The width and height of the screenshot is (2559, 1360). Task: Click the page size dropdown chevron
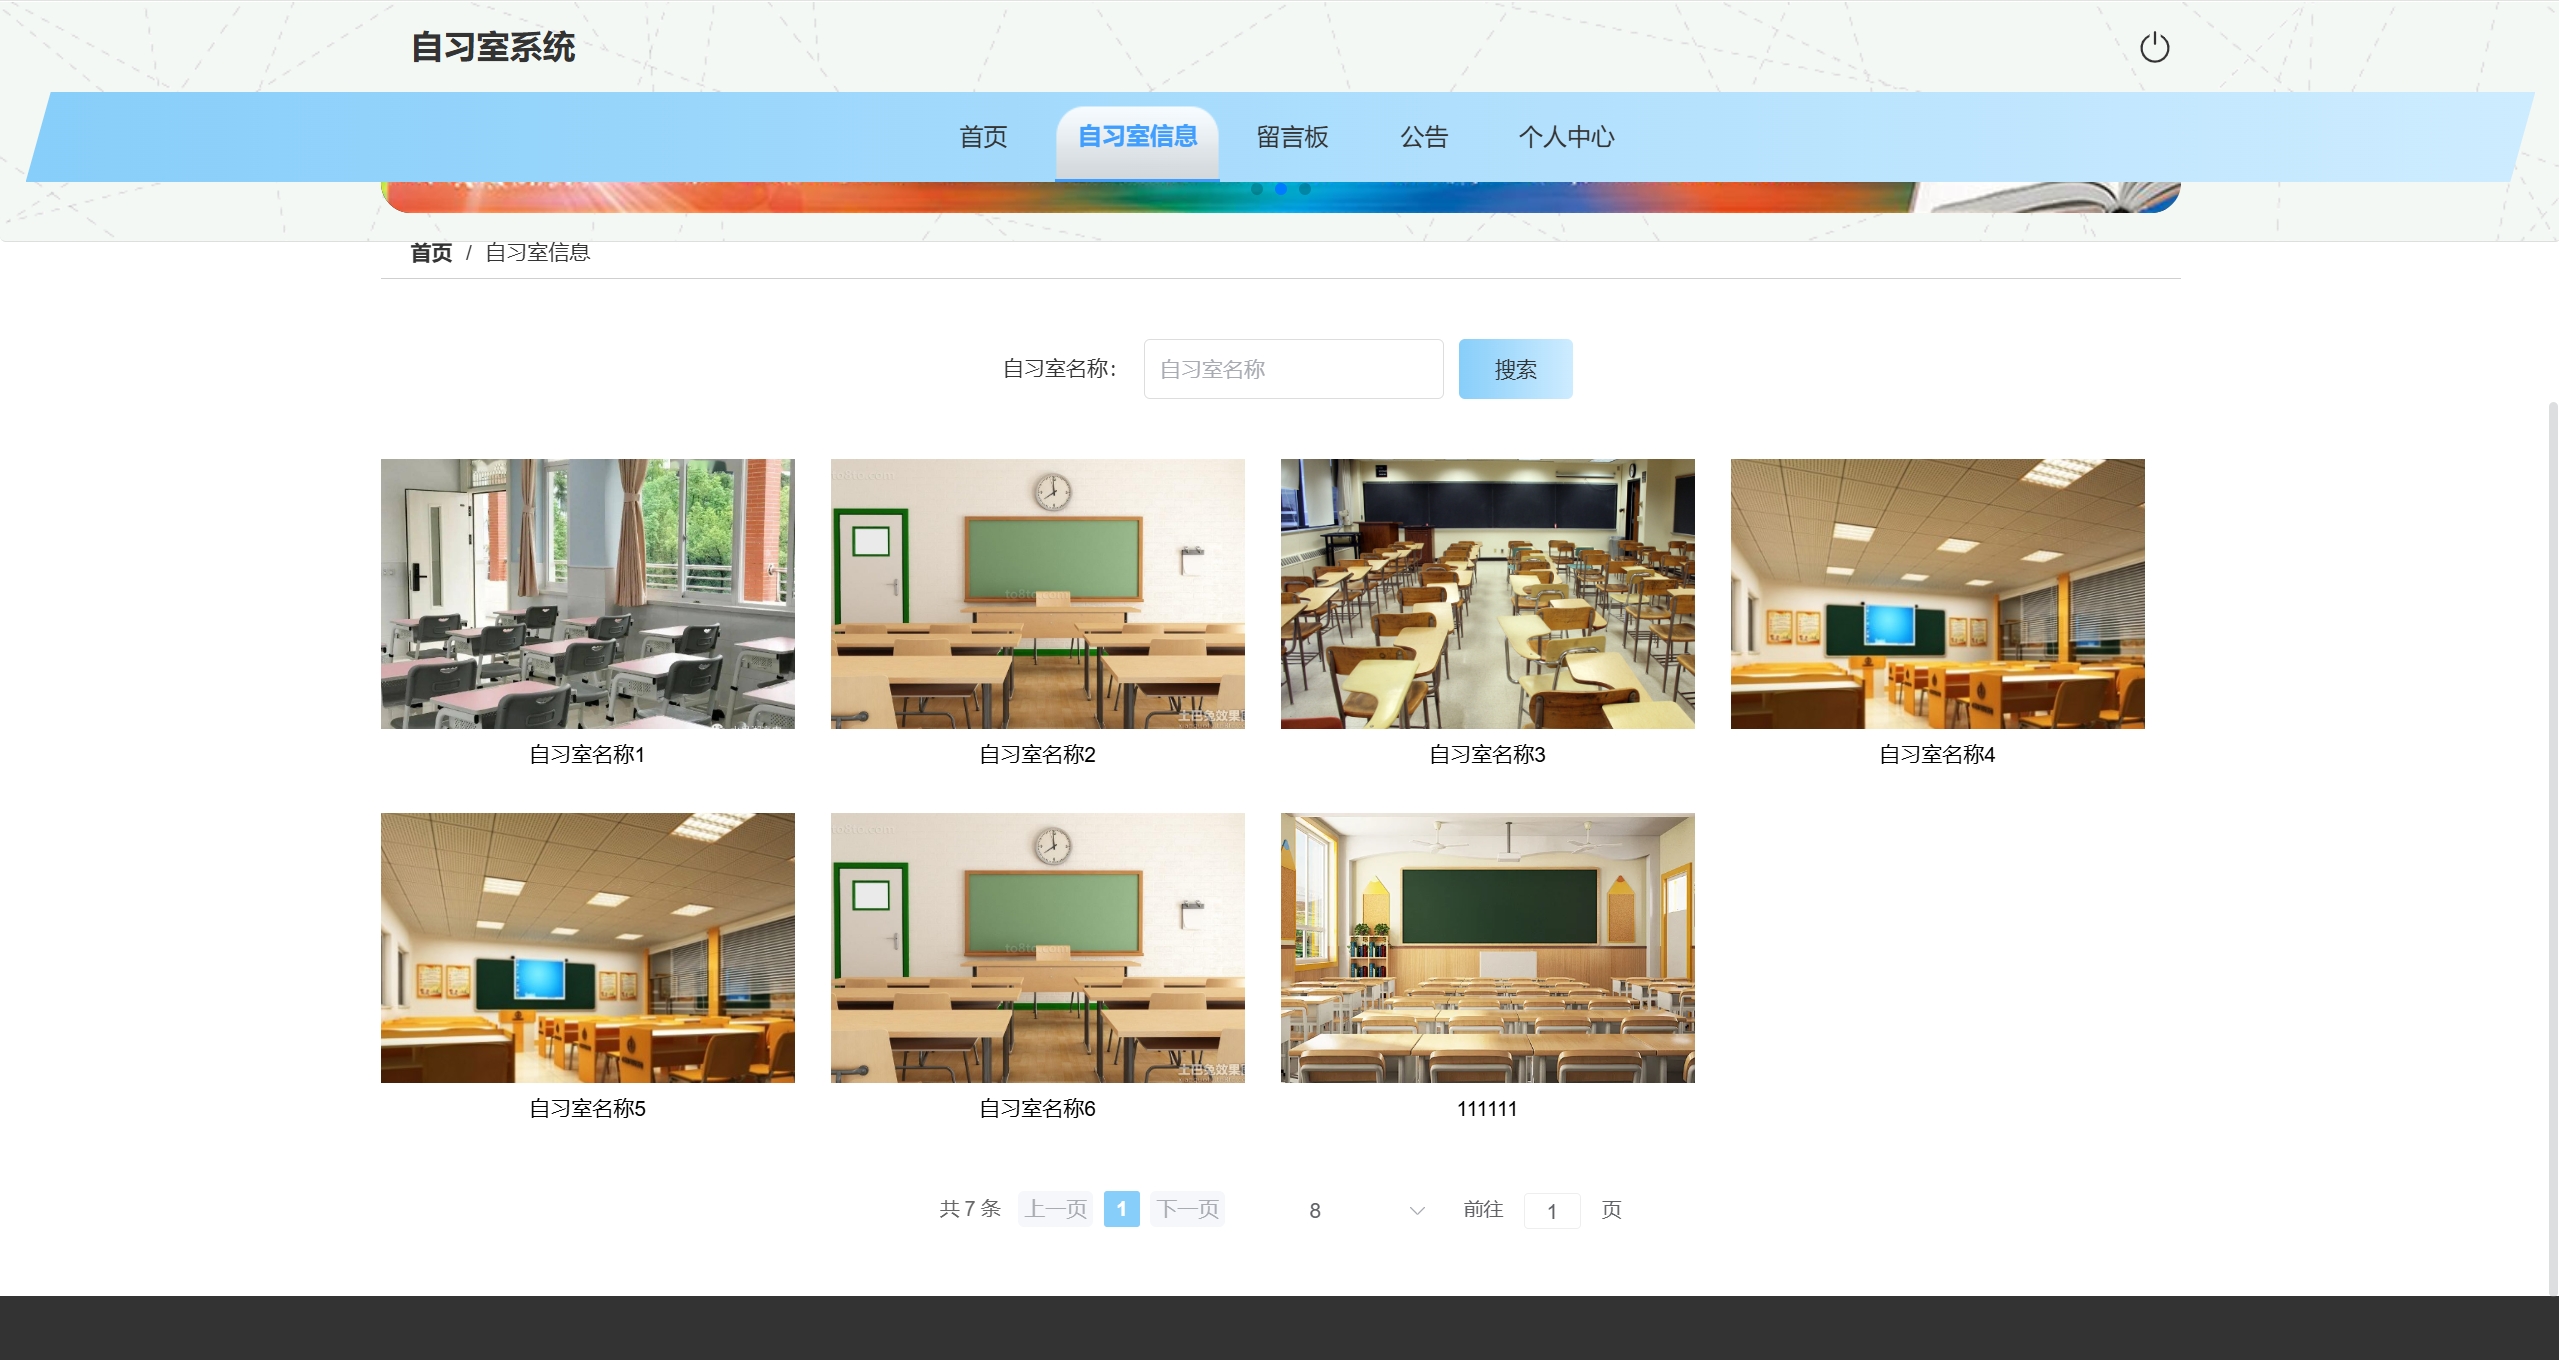(x=1417, y=1211)
